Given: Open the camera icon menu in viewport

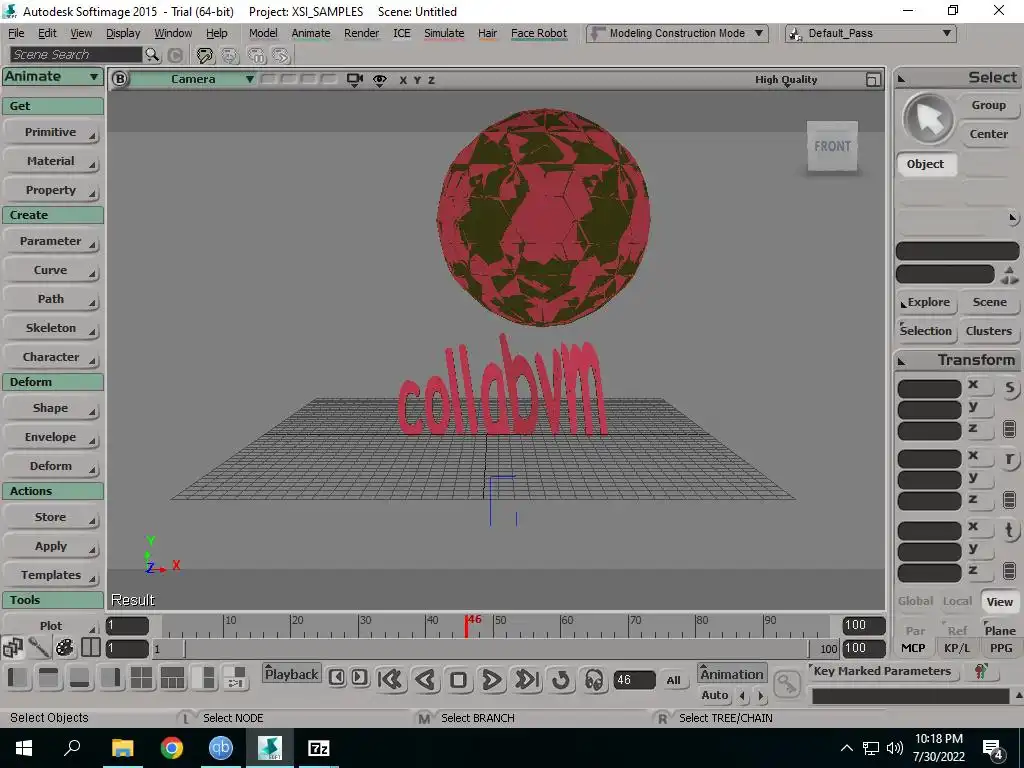Looking at the screenshot, I should coord(355,80).
